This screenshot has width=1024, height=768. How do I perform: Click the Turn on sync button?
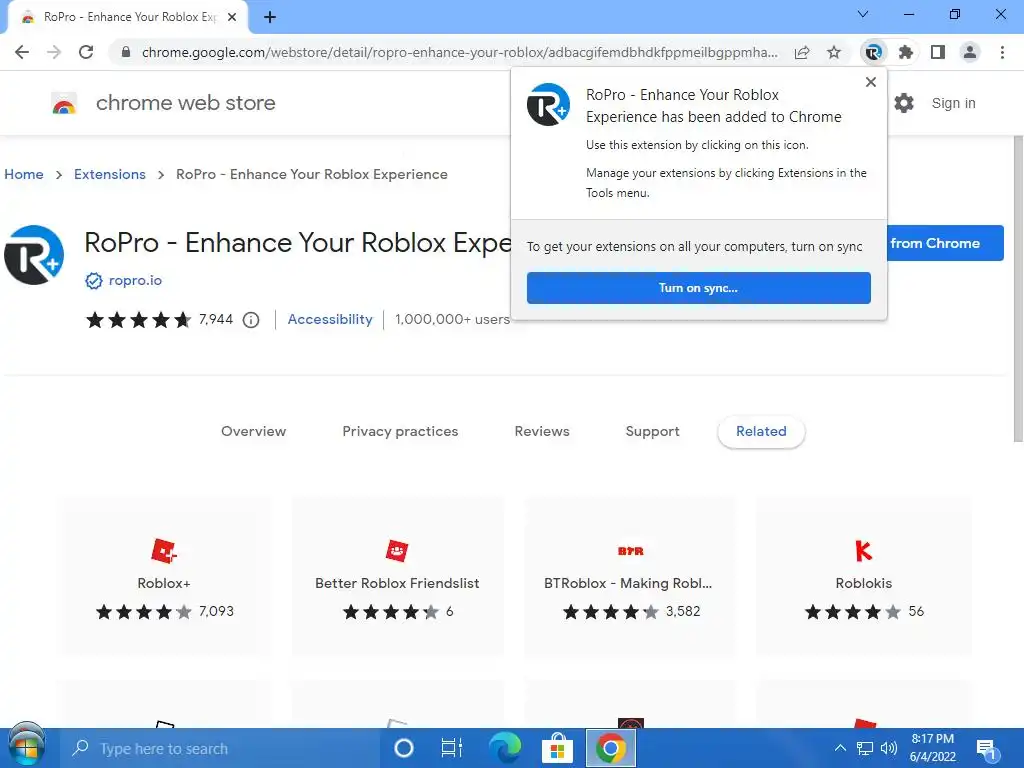click(698, 288)
